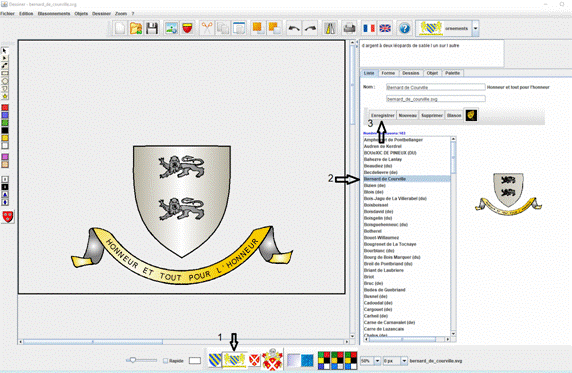Image resolution: width=572 pixels, height=373 pixels.
Task: Click the scissors cut icon
Action: coord(207,28)
